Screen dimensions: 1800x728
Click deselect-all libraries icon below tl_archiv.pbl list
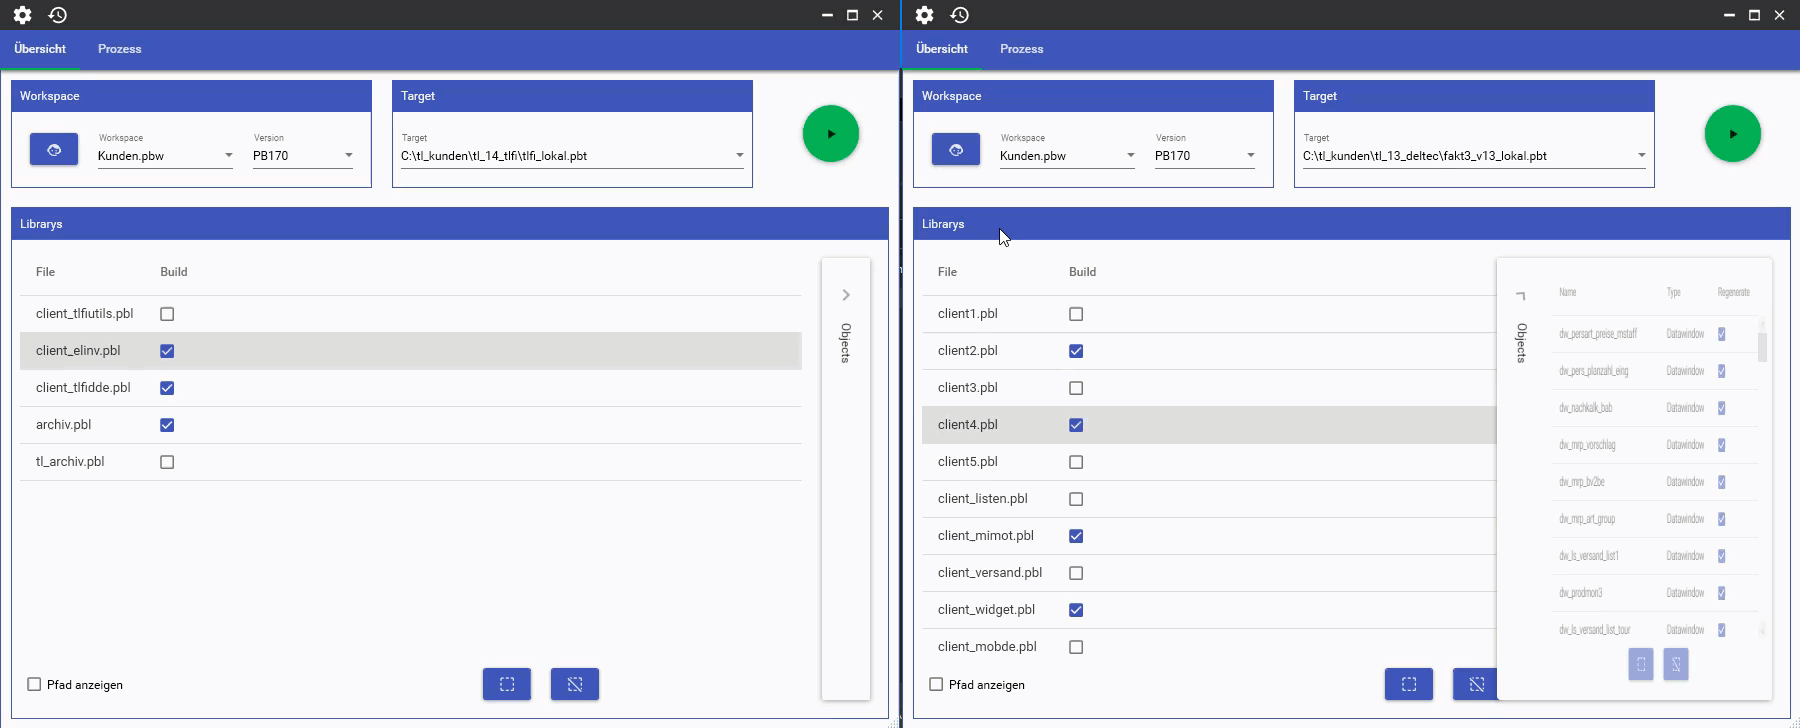pyautogui.click(x=575, y=684)
